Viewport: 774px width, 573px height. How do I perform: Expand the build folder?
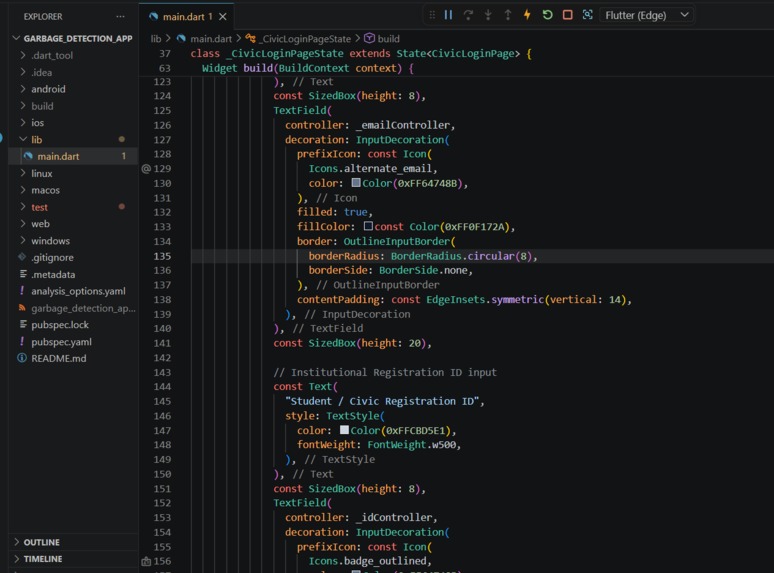(73, 106)
